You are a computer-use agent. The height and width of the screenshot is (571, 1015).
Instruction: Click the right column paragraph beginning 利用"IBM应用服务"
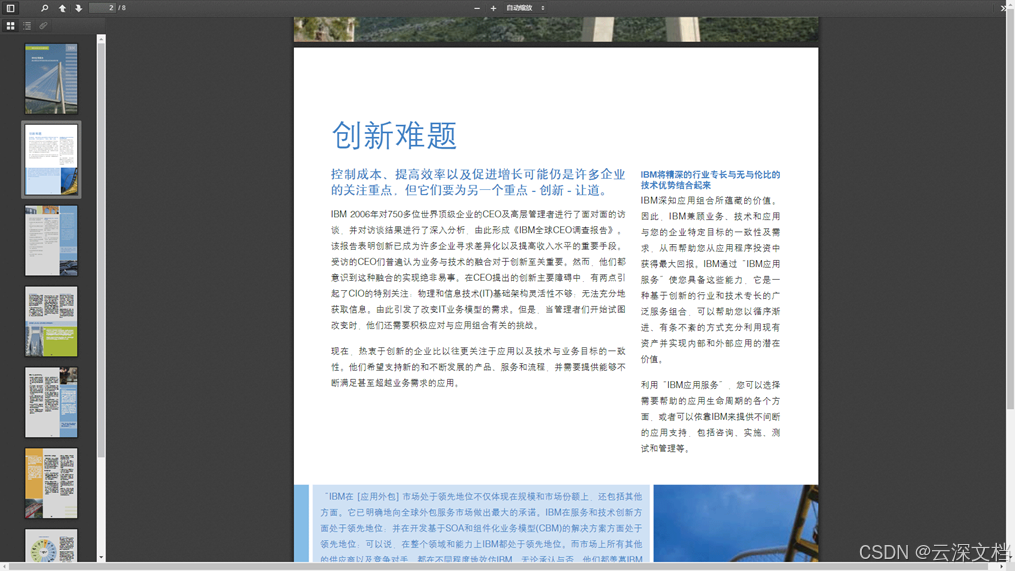pyautogui.click(x=710, y=416)
